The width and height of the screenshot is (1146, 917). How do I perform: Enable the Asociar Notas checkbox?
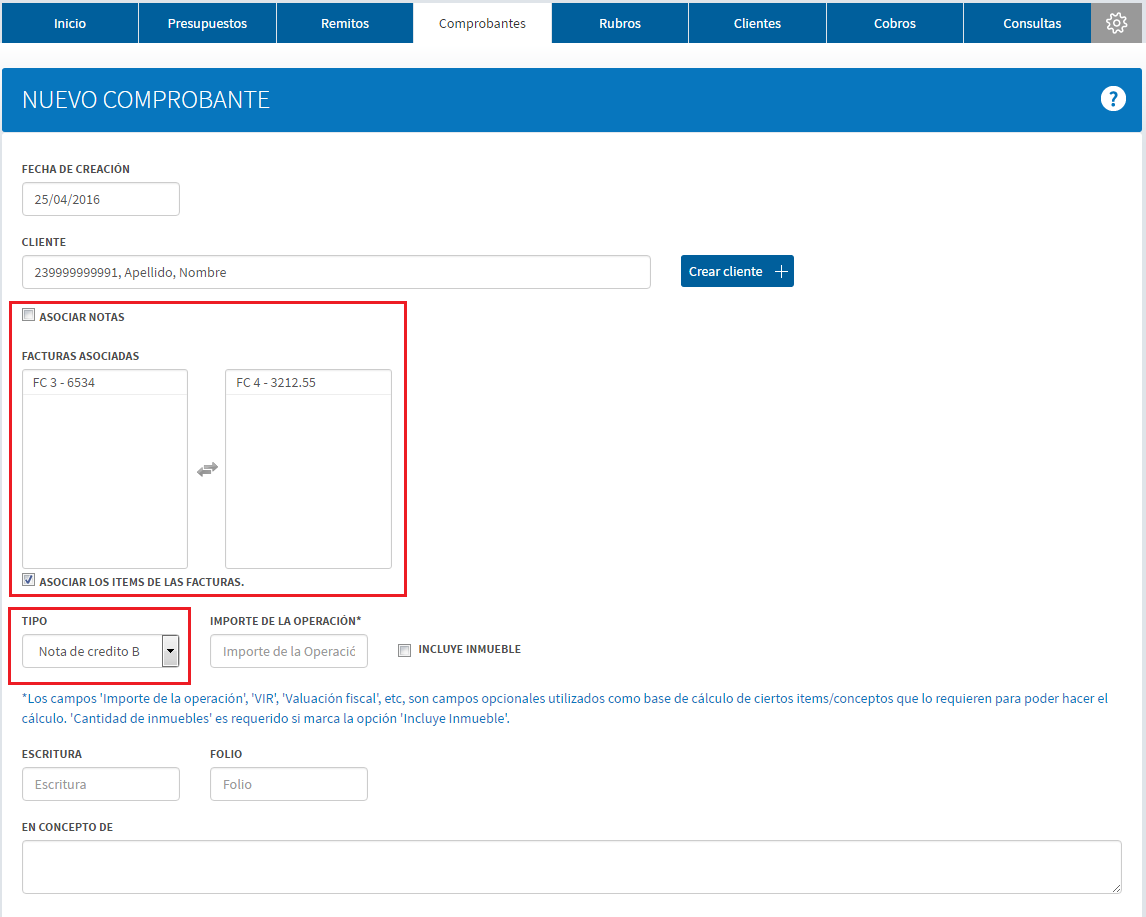(x=29, y=315)
